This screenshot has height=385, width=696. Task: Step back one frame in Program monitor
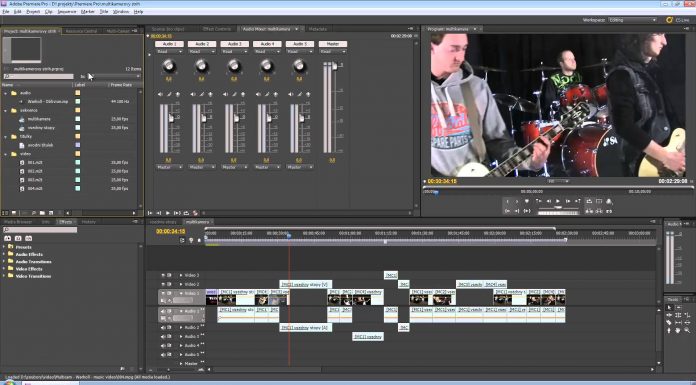click(549, 201)
